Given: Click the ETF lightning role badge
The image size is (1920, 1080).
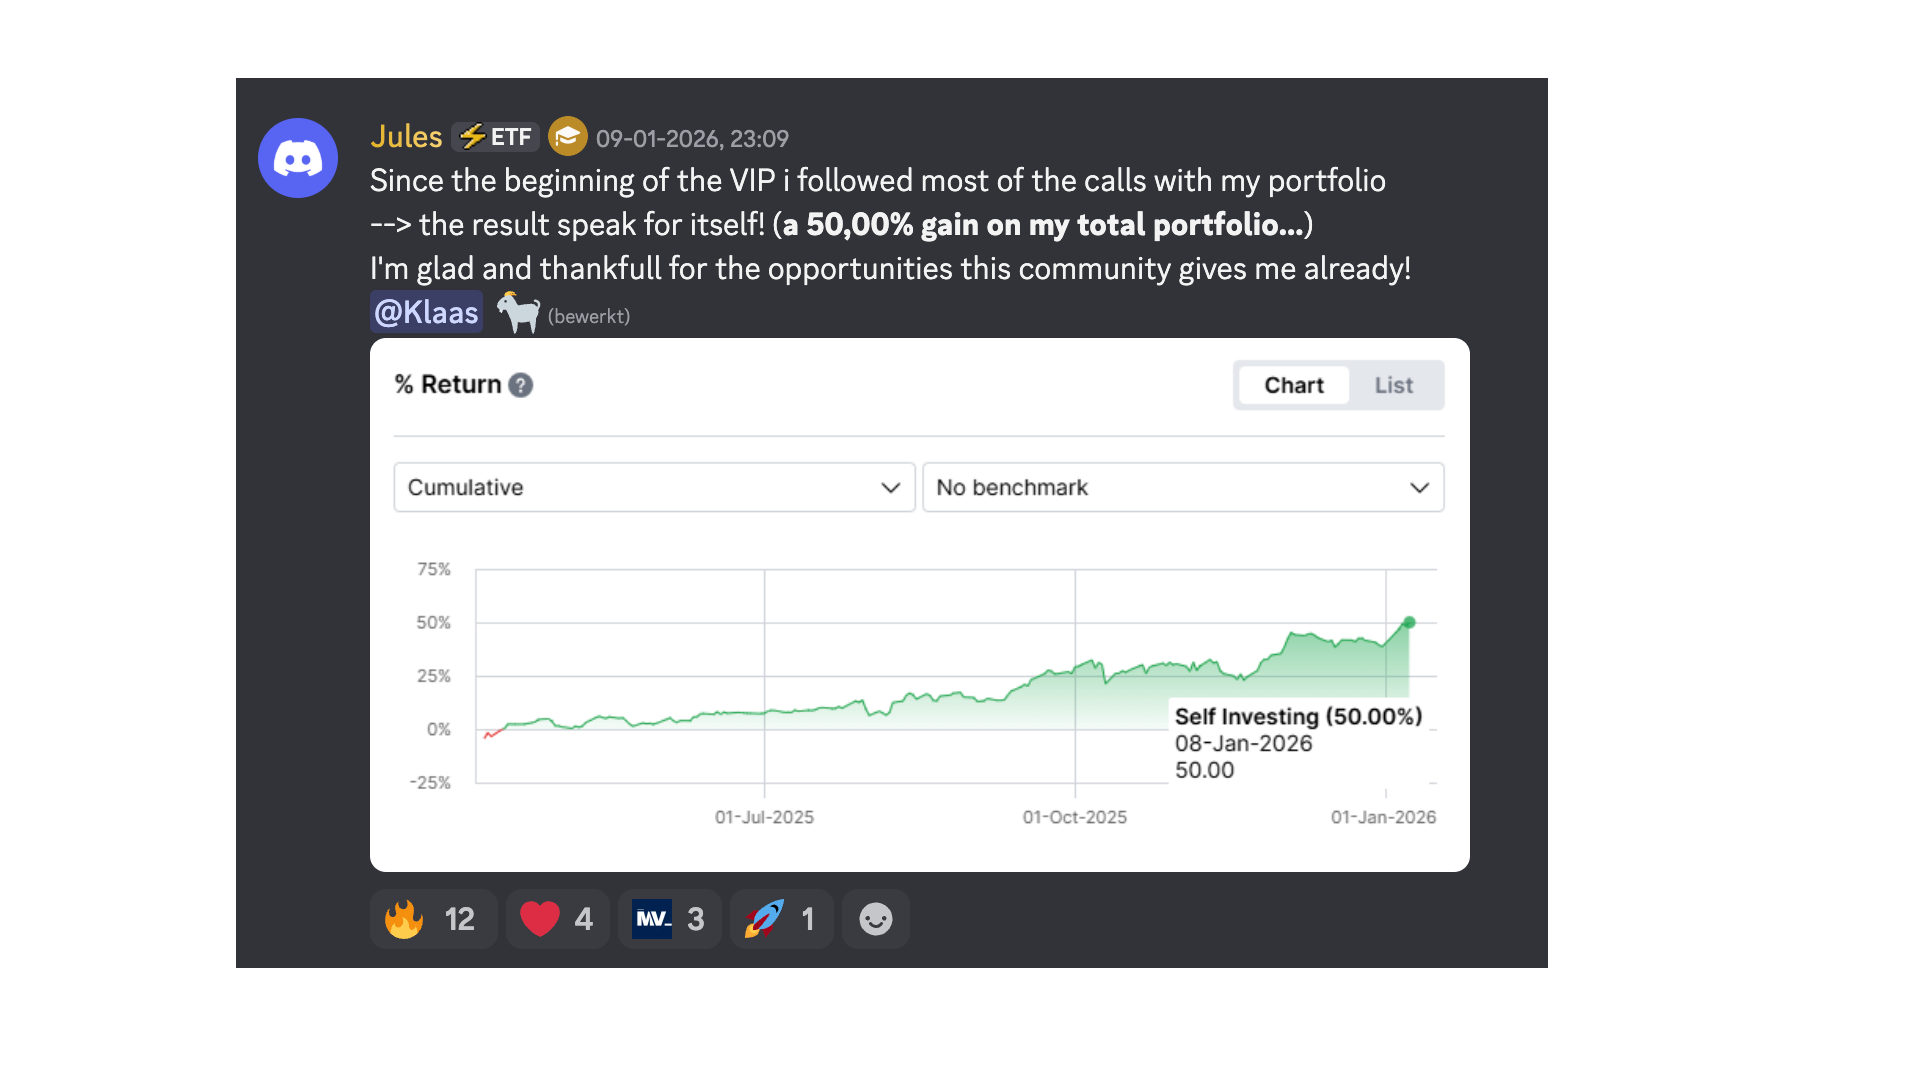Looking at the screenshot, I should [x=496, y=137].
